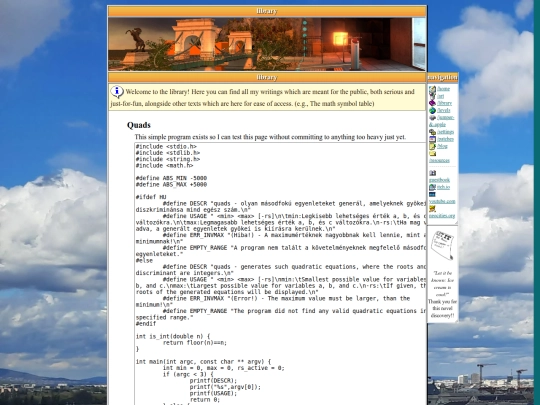Click the globe levels icon
This screenshot has width=540, height=405.
click(x=432, y=110)
